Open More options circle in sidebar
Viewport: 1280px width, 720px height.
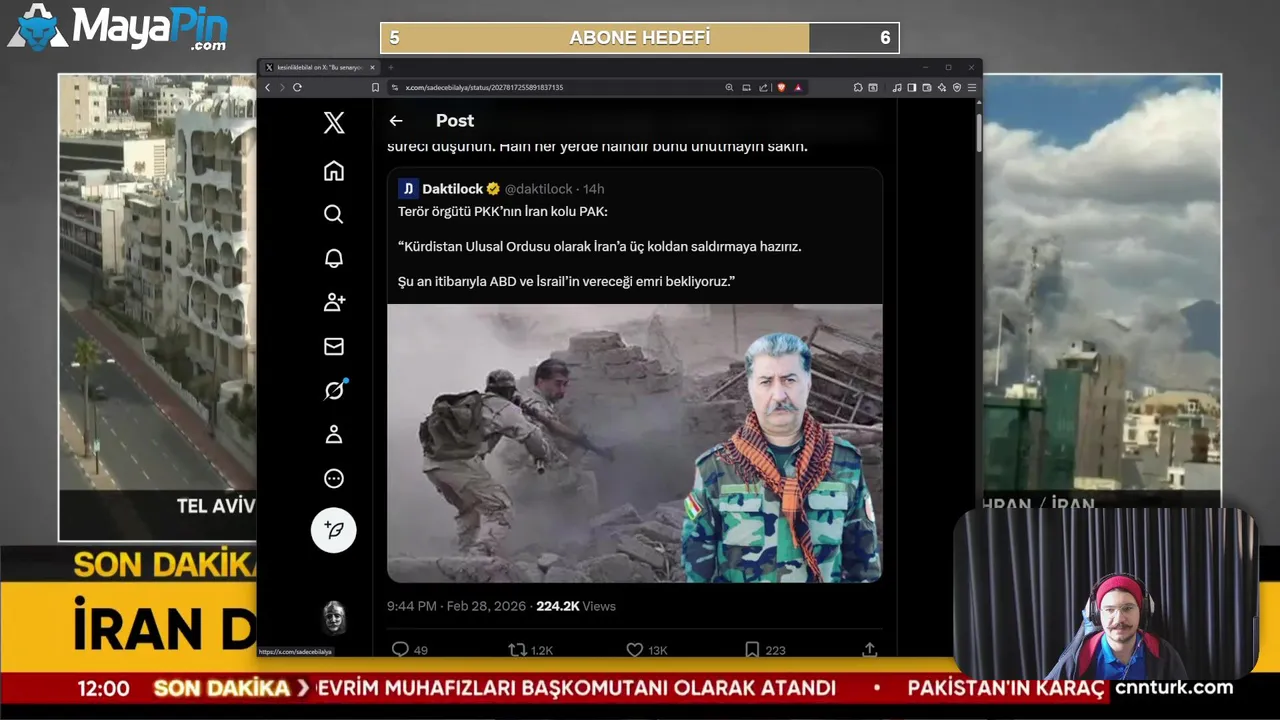(x=334, y=478)
